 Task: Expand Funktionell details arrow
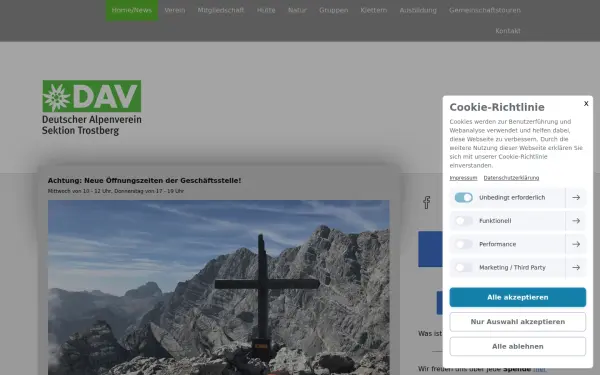(x=576, y=221)
